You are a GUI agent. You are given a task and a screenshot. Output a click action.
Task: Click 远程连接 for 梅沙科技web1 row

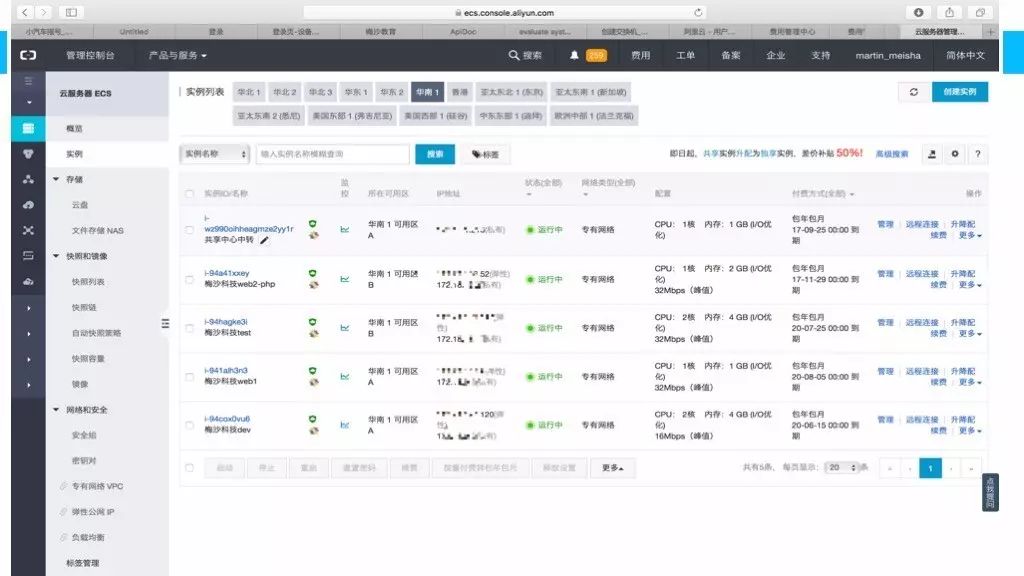coord(922,371)
